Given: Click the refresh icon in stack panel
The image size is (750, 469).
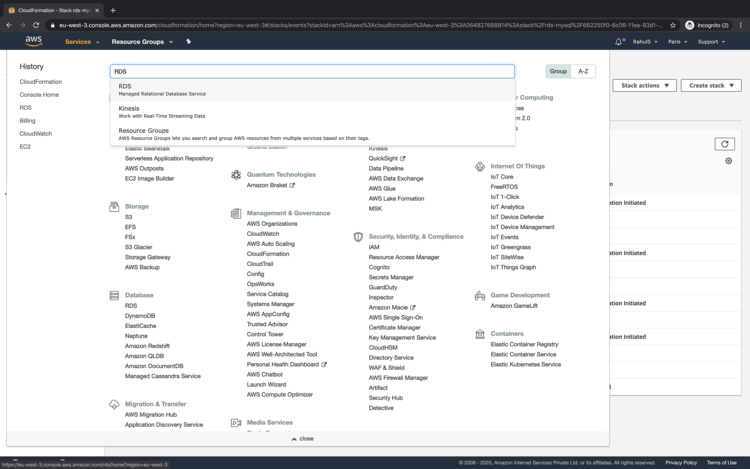Looking at the screenshot, I should [x=725, y=144].
